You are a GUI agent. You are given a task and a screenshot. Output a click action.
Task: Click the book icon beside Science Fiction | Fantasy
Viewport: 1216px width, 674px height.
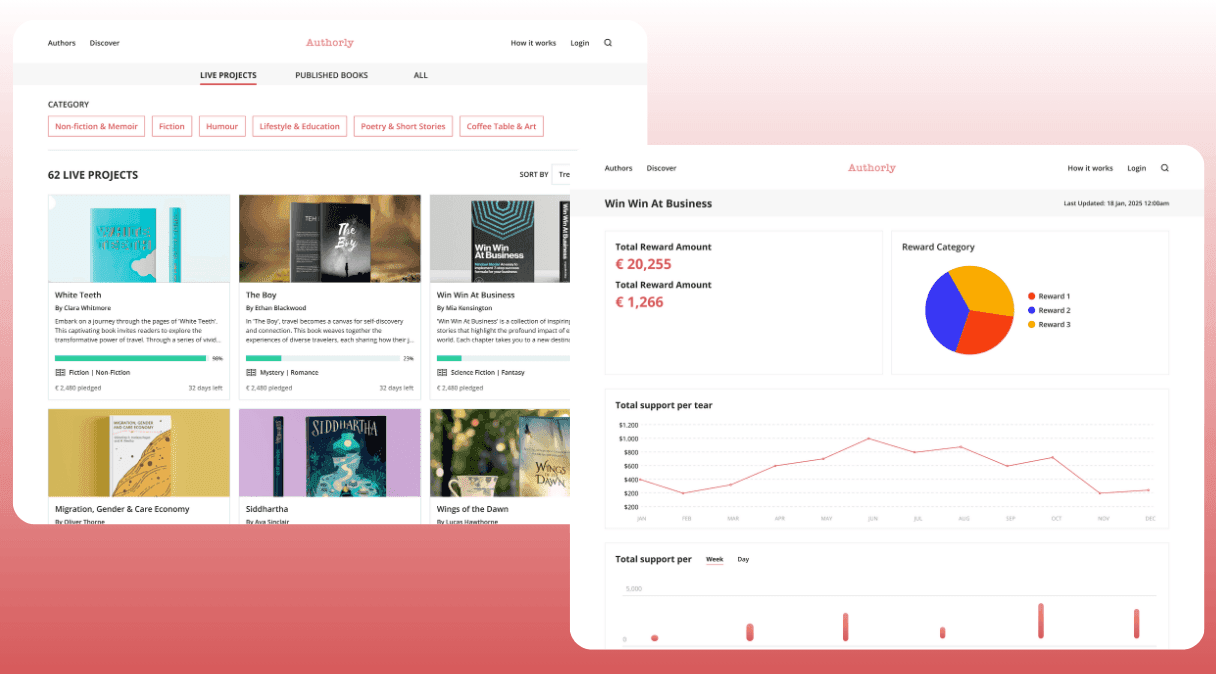coord(442,372)
